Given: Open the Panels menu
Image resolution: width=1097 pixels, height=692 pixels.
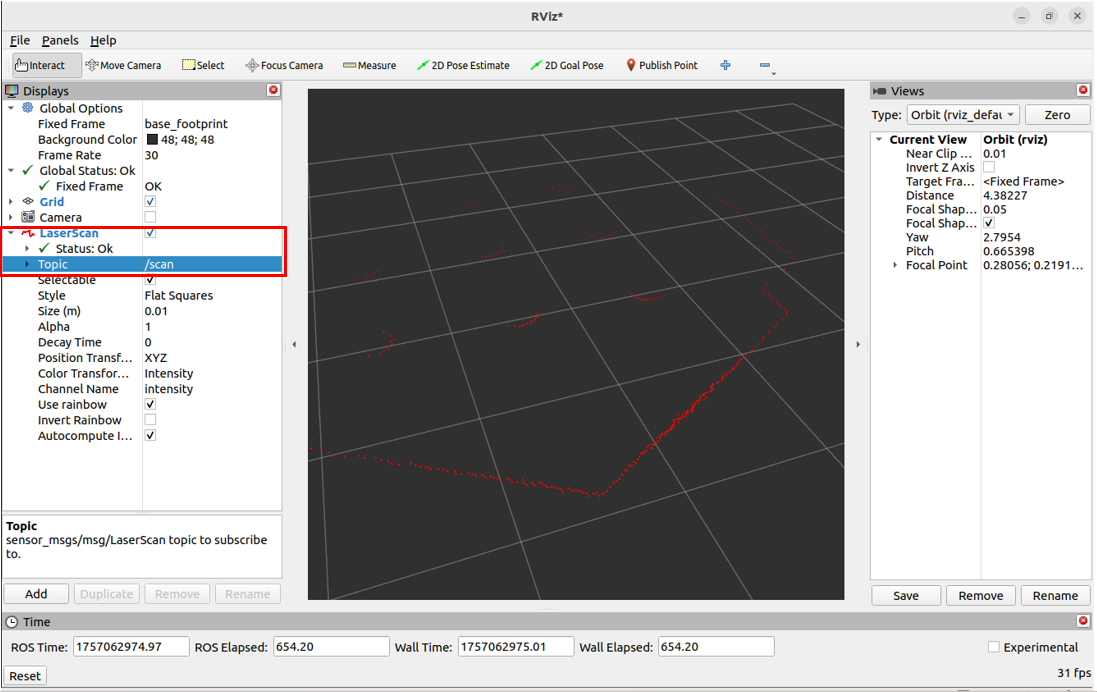Looking at the screenshot, I should click(x=60, y=40).
